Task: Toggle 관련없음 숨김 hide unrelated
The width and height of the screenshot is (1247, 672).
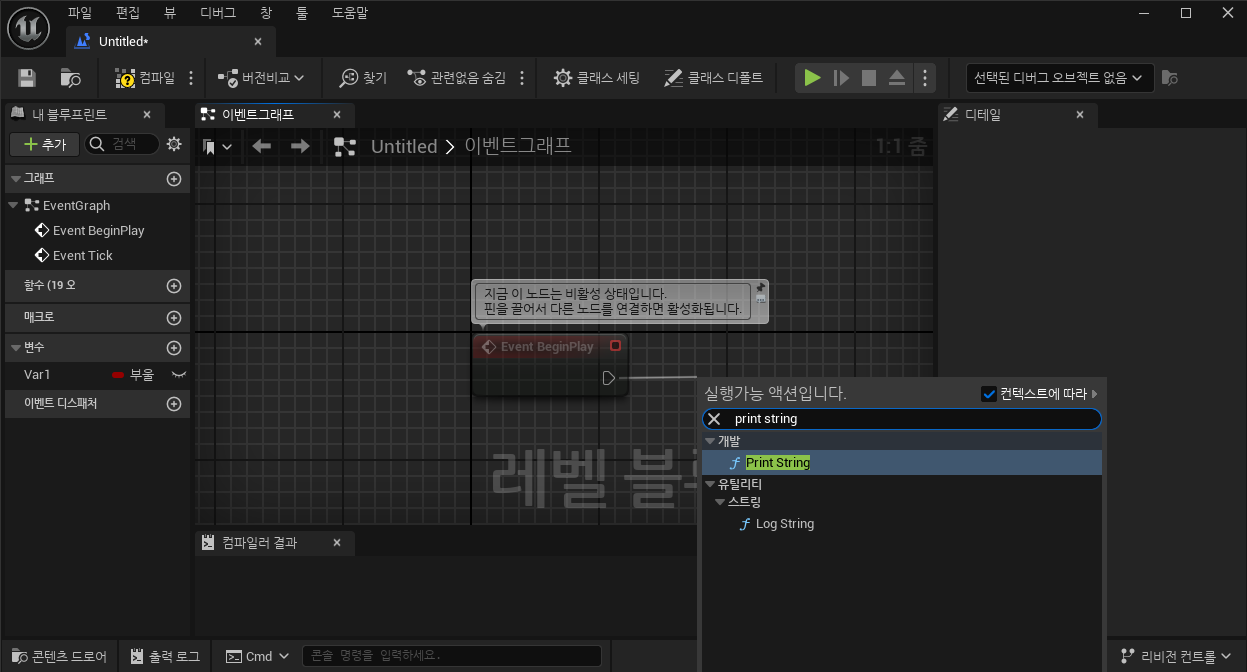Action: coord(457,78)
